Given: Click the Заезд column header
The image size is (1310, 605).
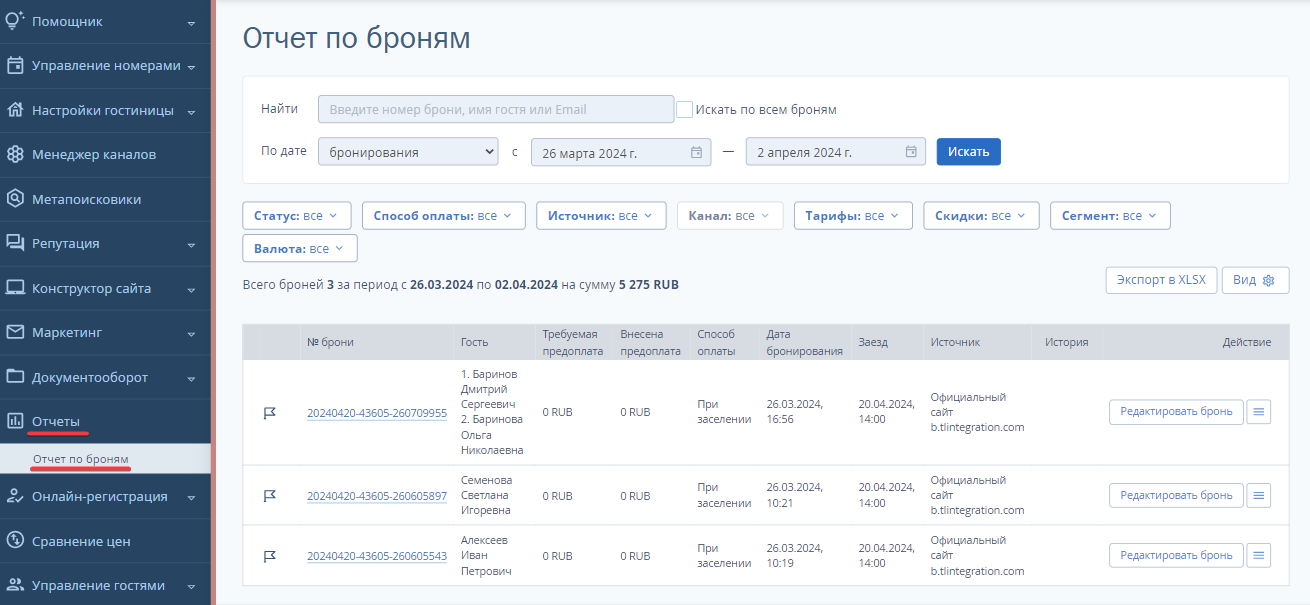Looking at the screenshot, I should [873, 342].
